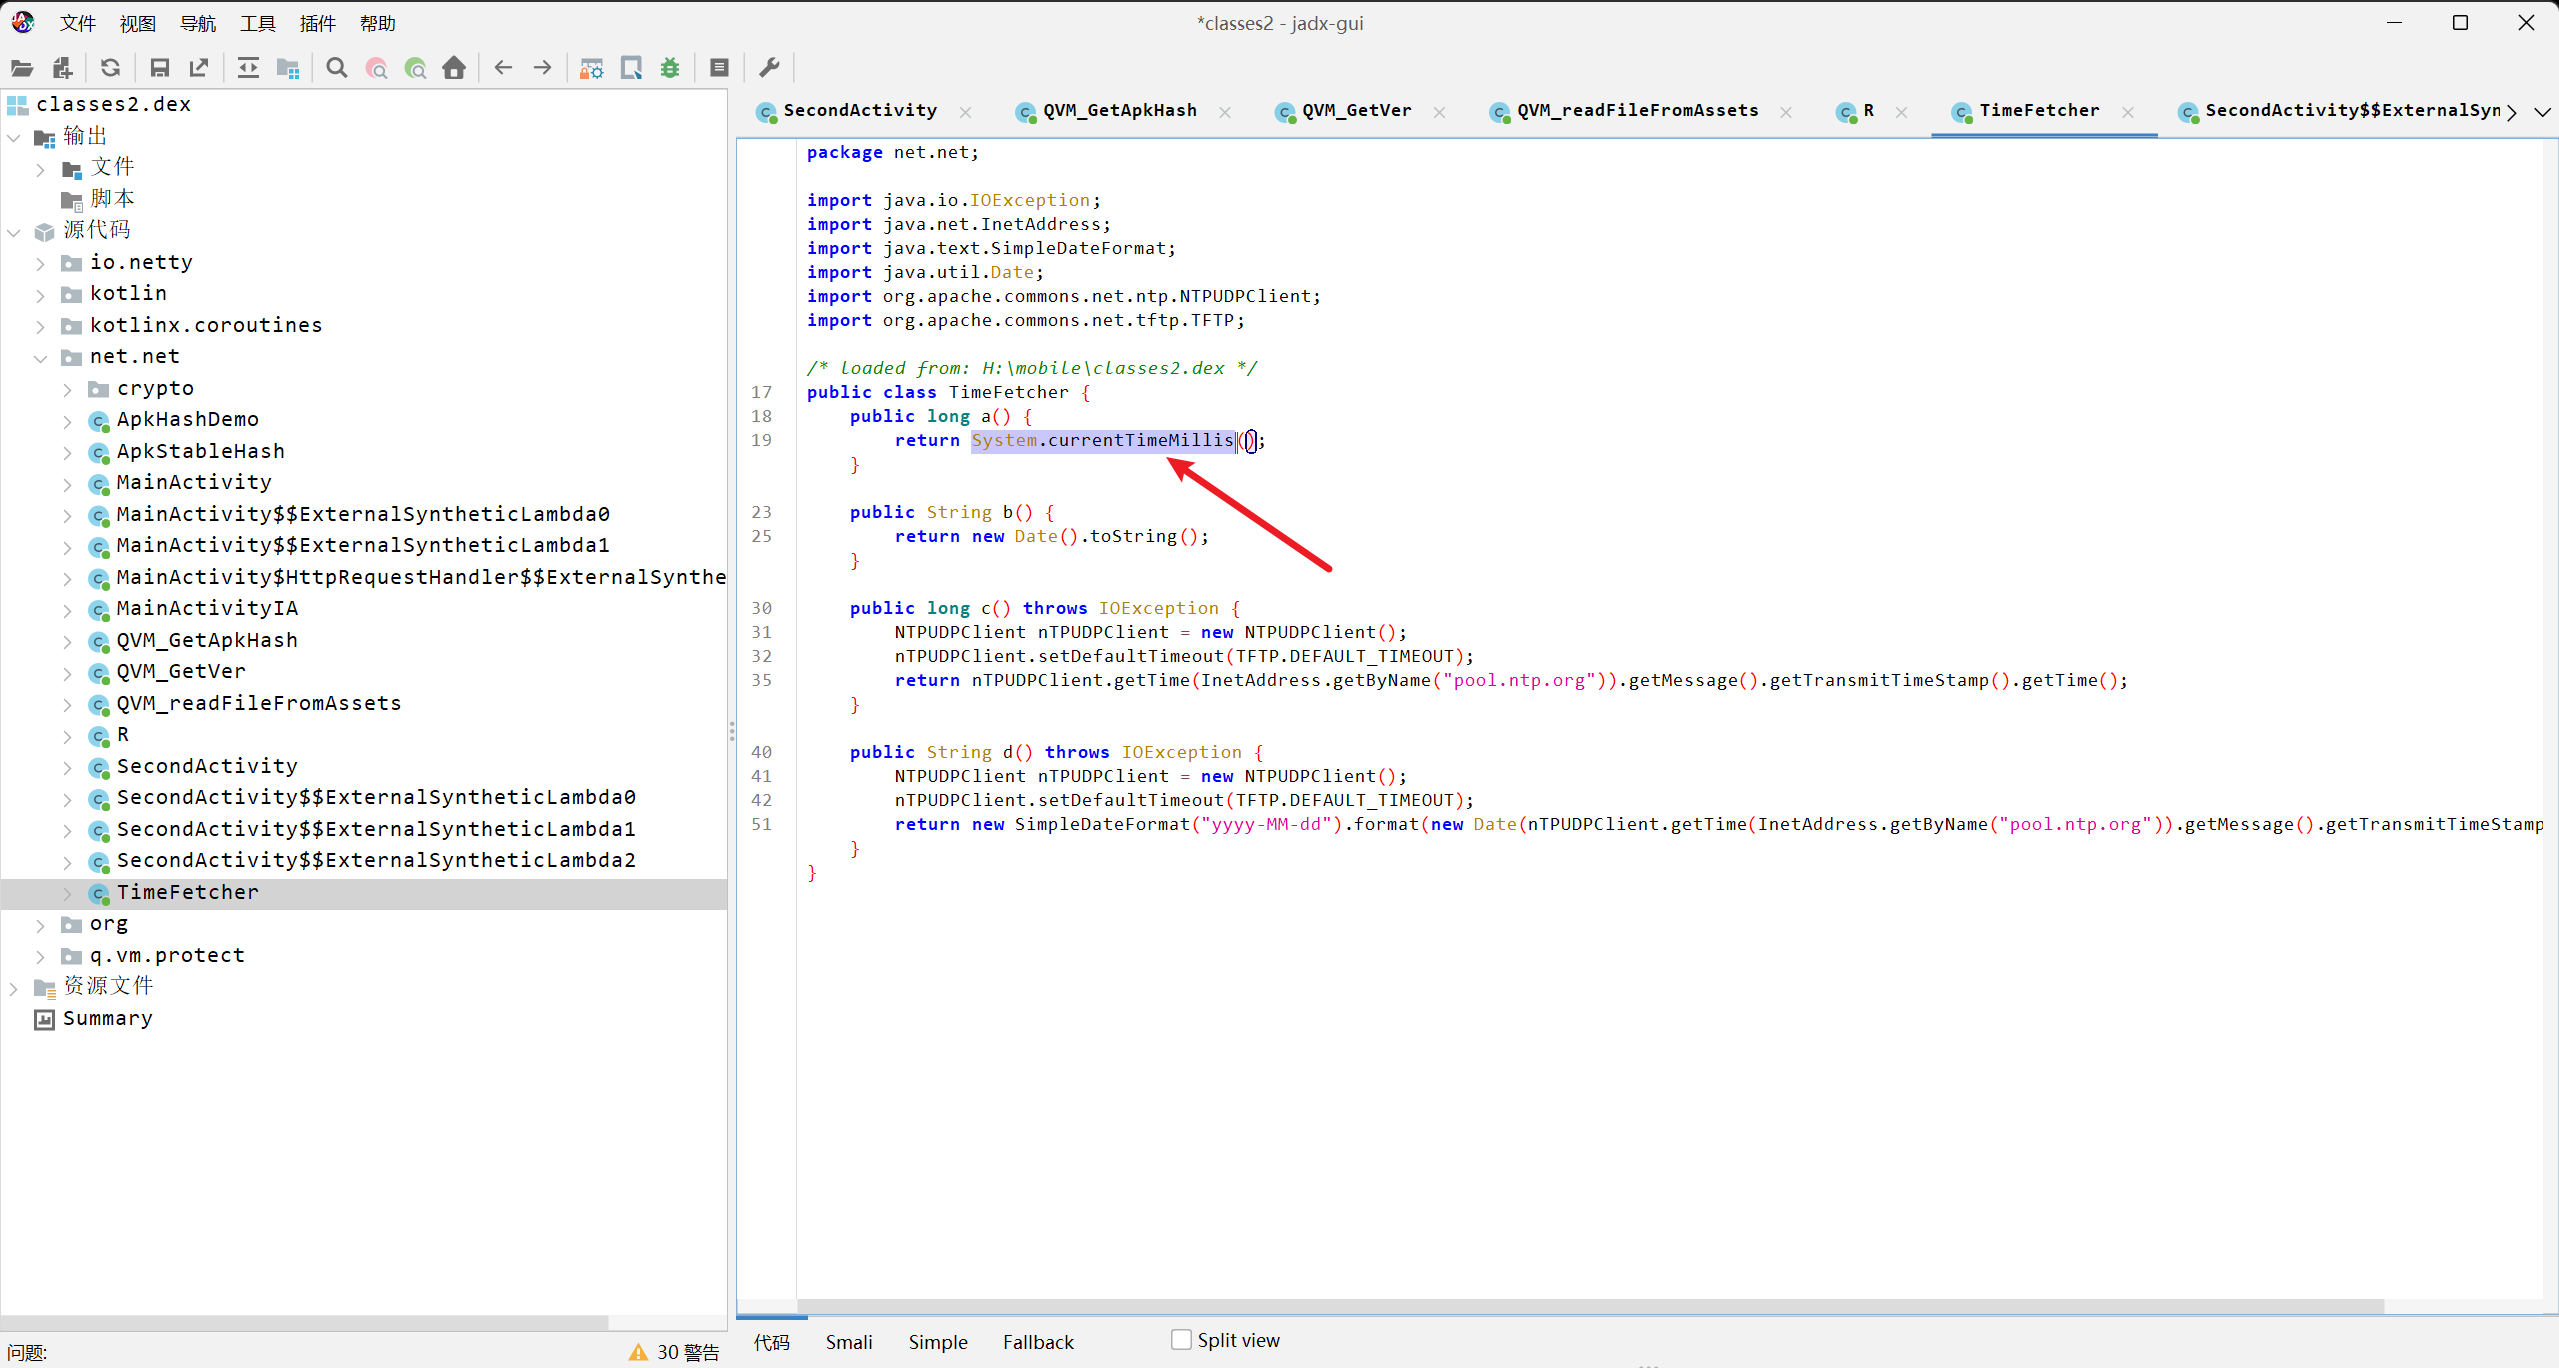Click the text search magnifier icon
The height and width of the screenshot is (1368, 2559).
point(337,68)
